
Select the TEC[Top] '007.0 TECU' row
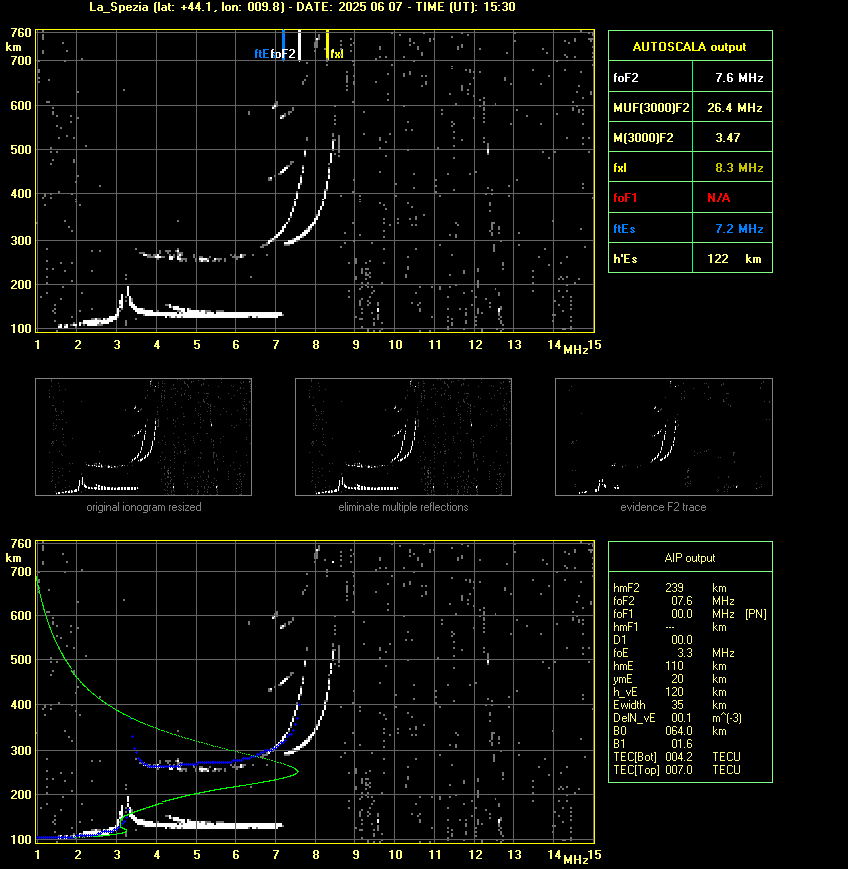[677, 770]
